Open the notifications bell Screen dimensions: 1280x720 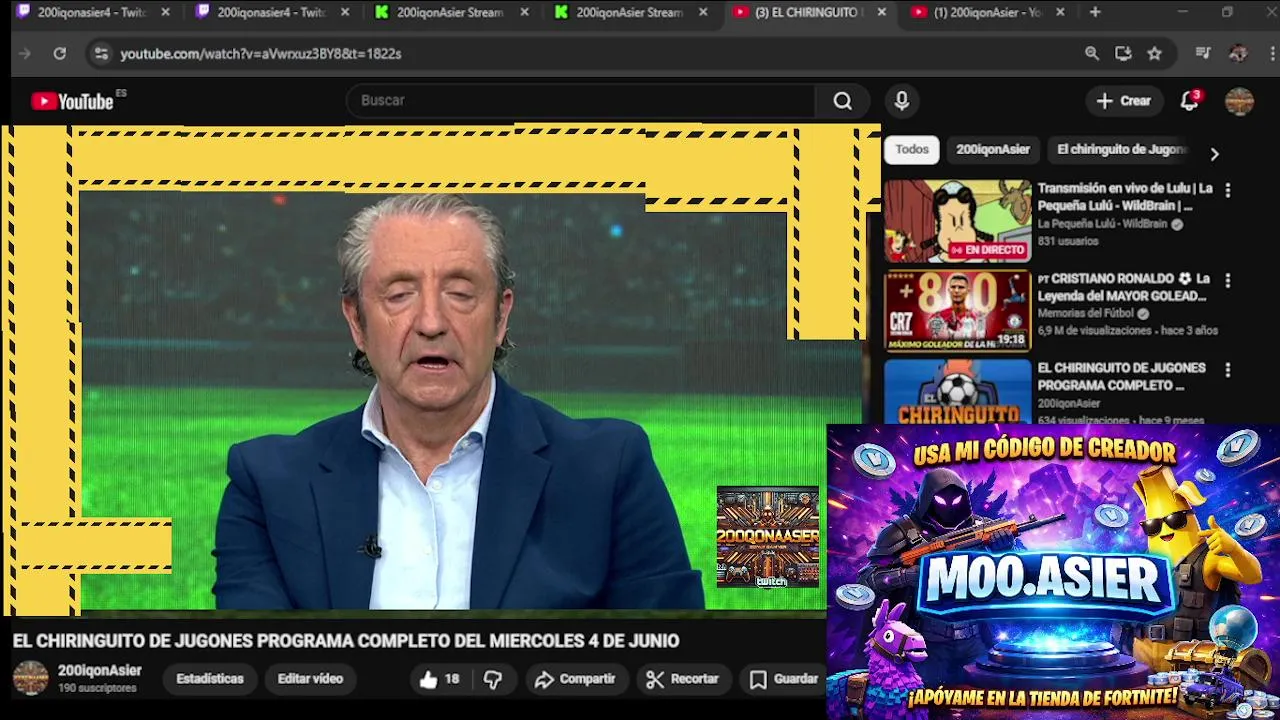1189,101
